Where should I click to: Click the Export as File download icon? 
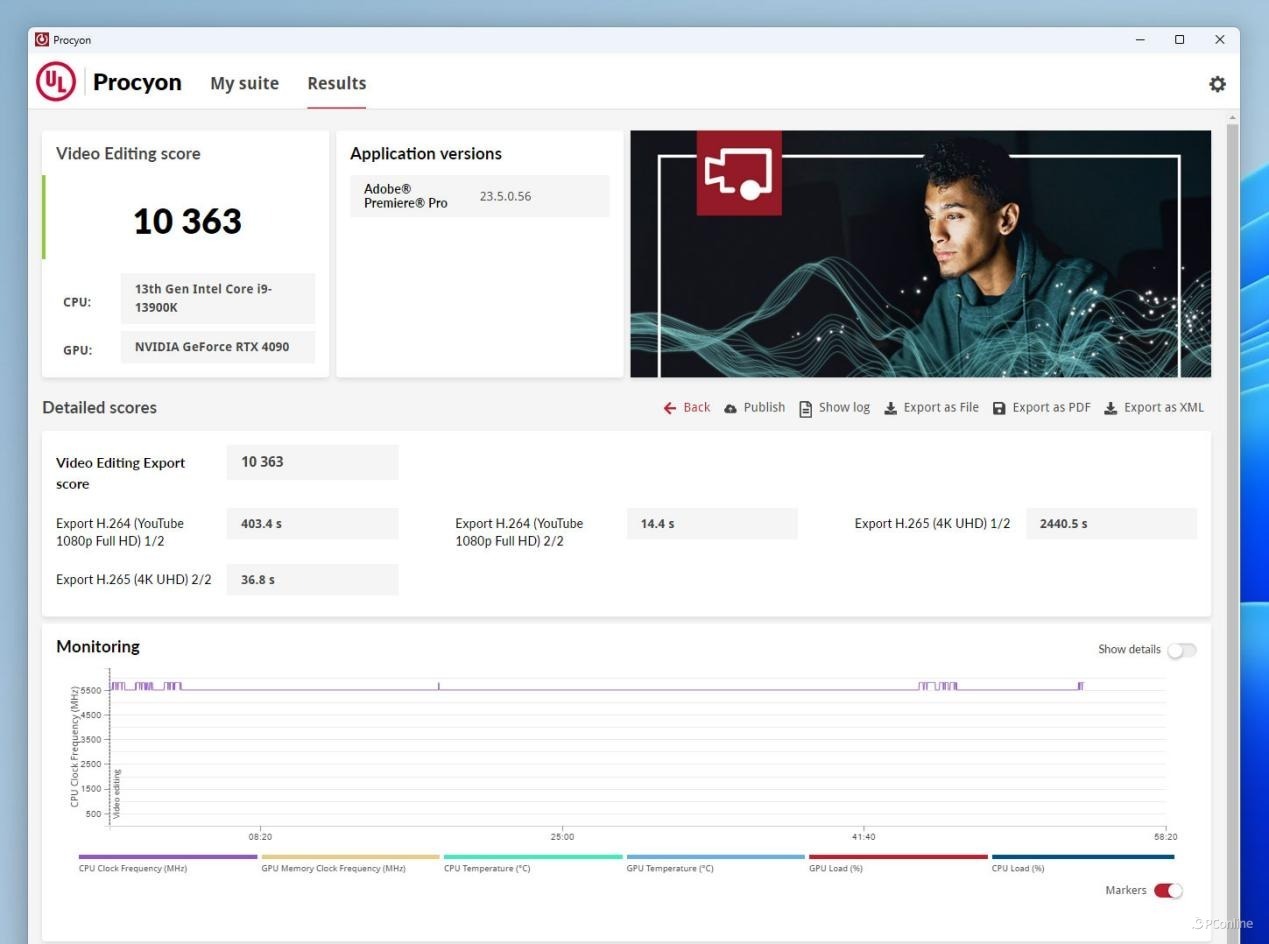click(890, 408)
